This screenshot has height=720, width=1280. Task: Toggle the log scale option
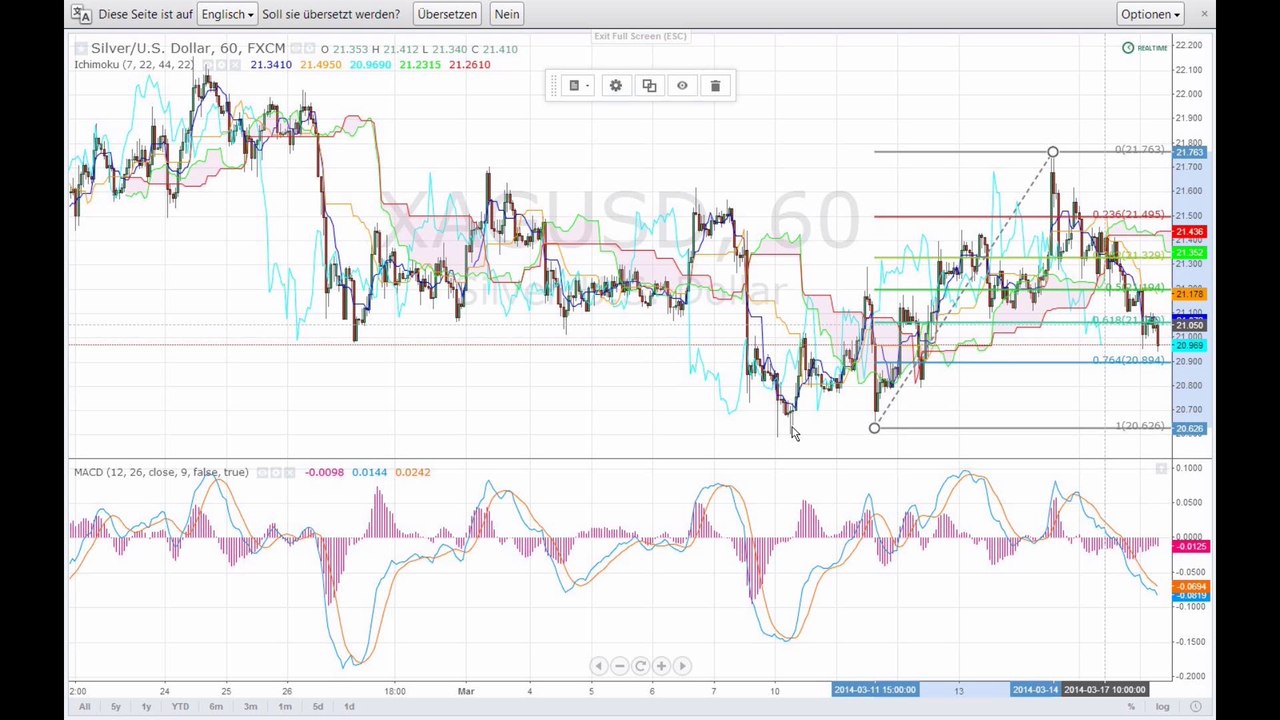point(1163,707)
